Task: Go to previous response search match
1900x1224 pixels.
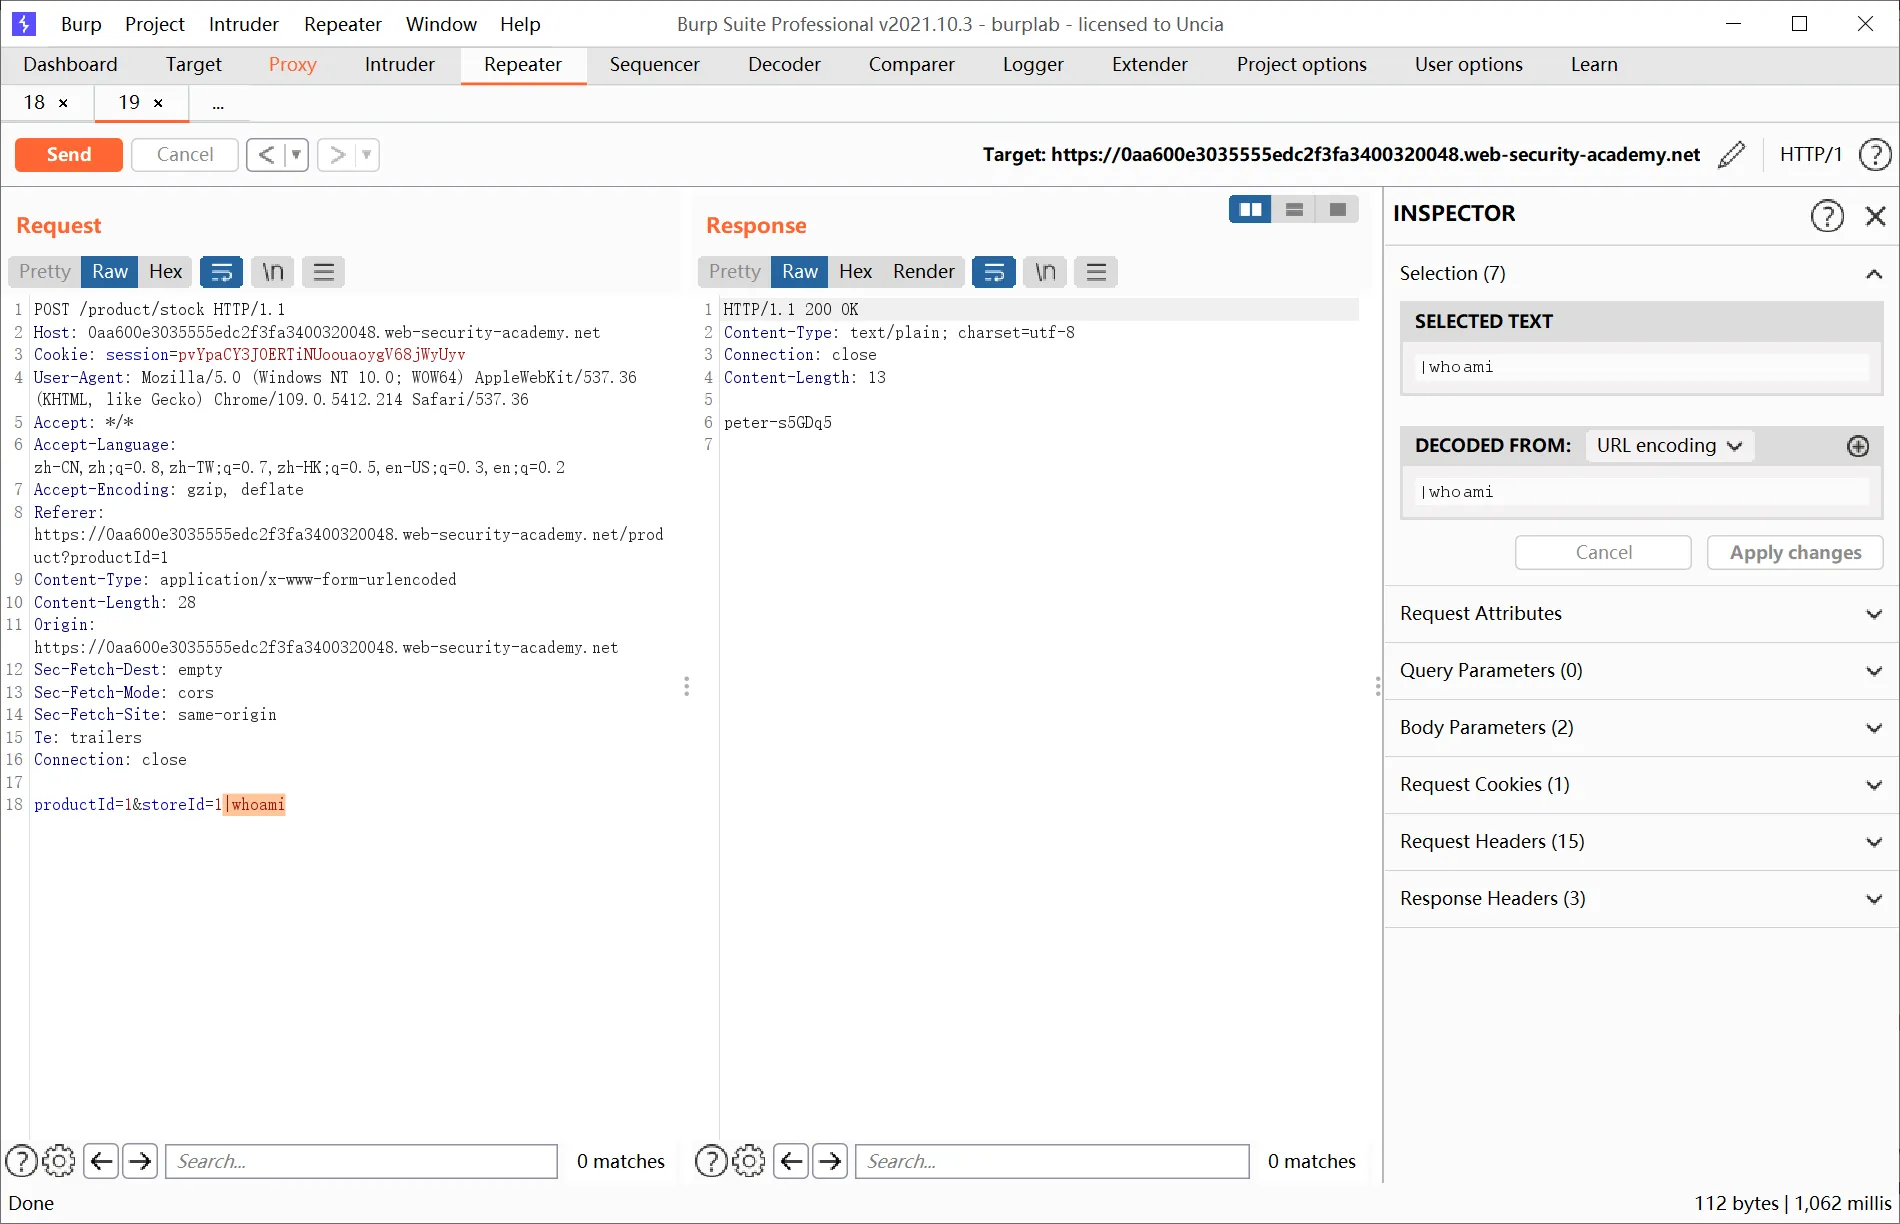Action: (791, 1161)
